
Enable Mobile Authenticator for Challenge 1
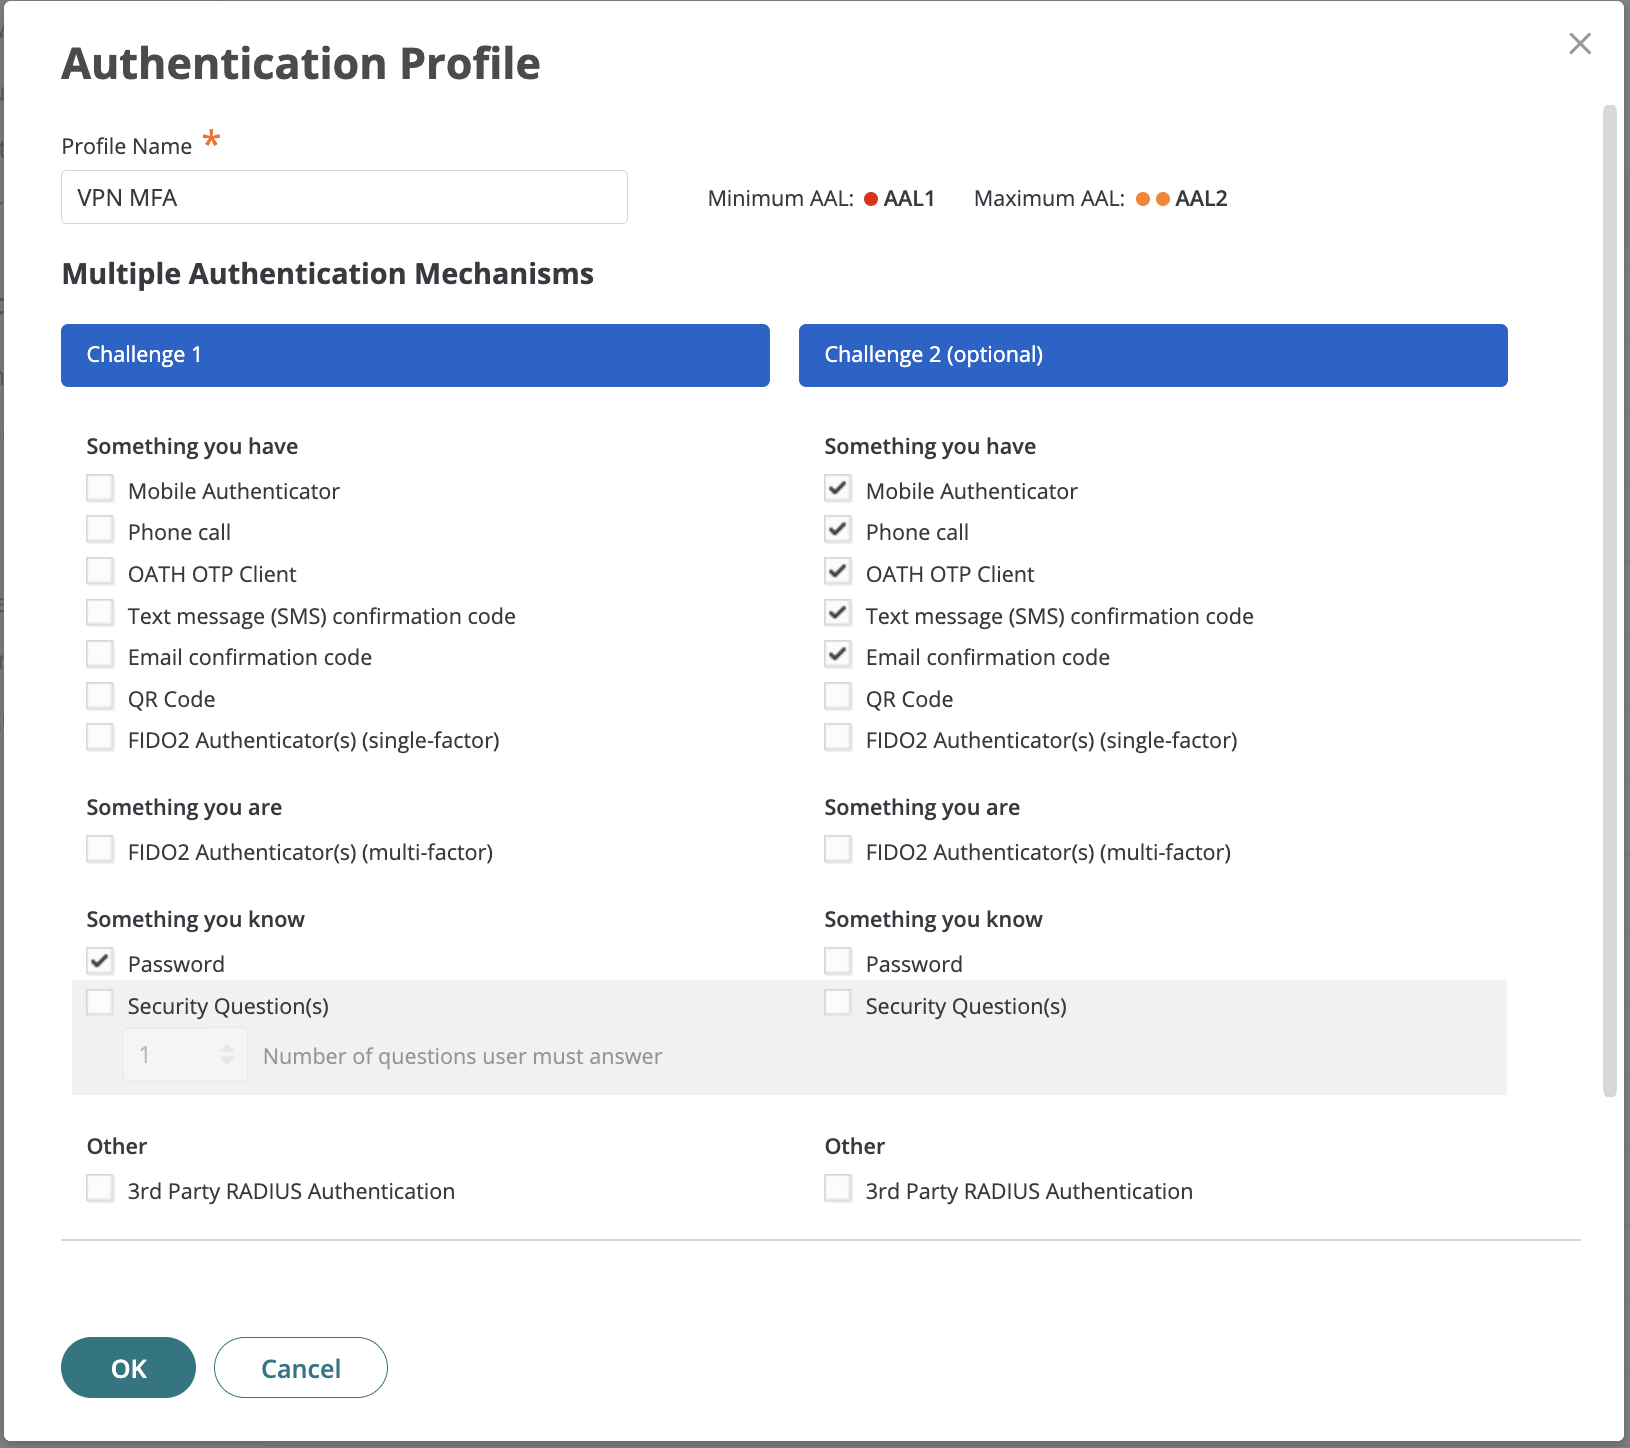click(x=99, y=487)
